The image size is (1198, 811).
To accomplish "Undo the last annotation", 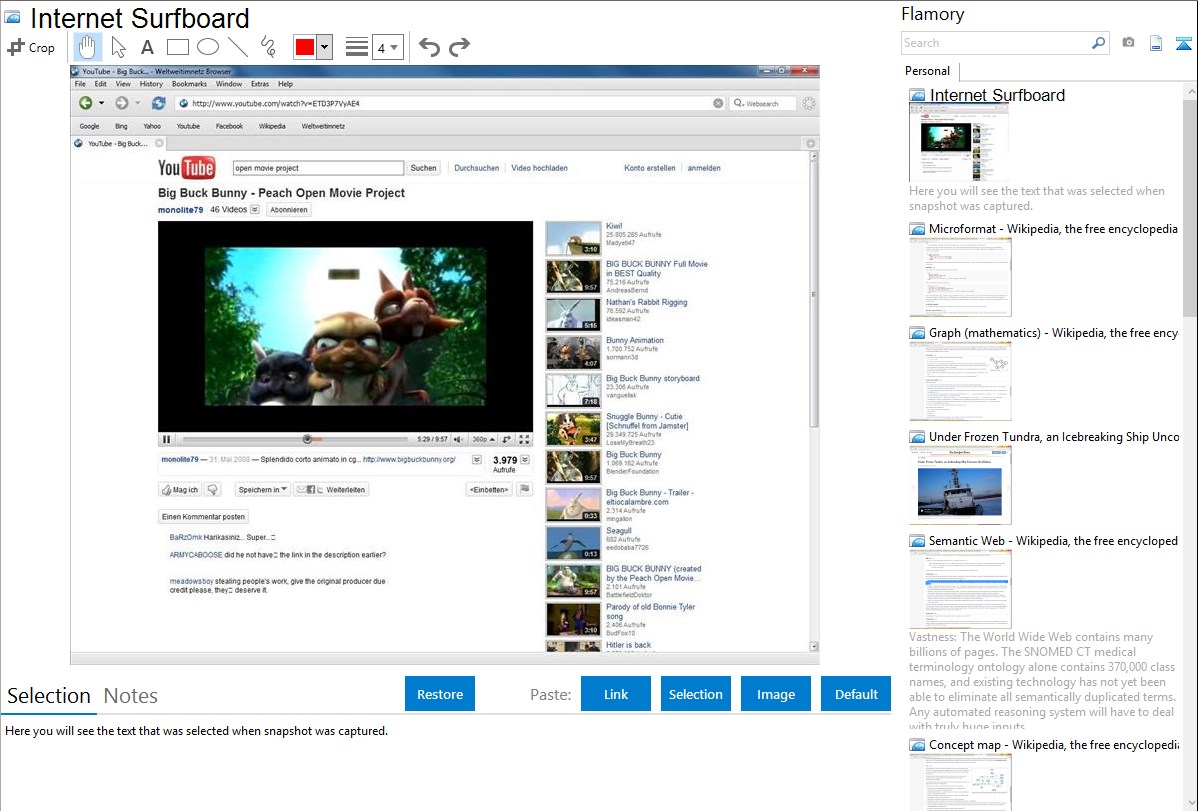I will tap(429, 47).
